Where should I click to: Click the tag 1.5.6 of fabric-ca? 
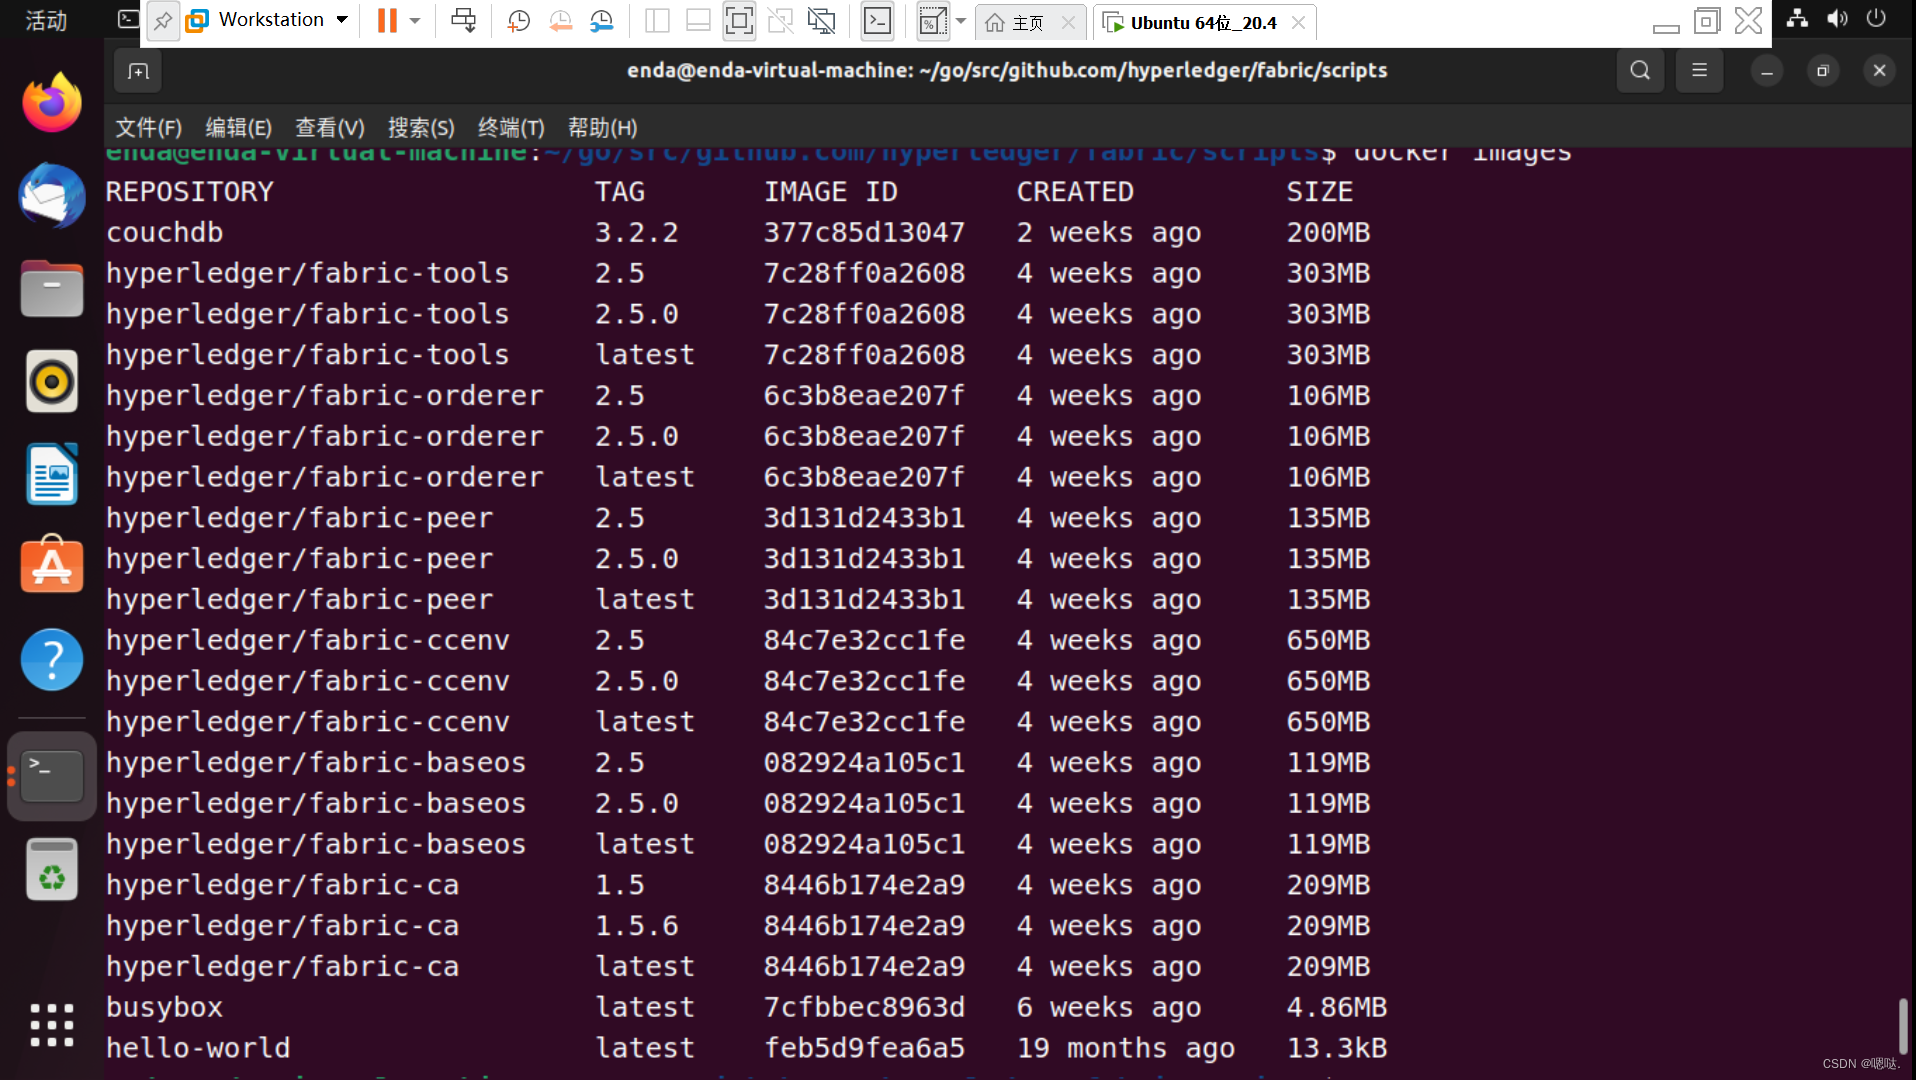[x=637, y=926]
